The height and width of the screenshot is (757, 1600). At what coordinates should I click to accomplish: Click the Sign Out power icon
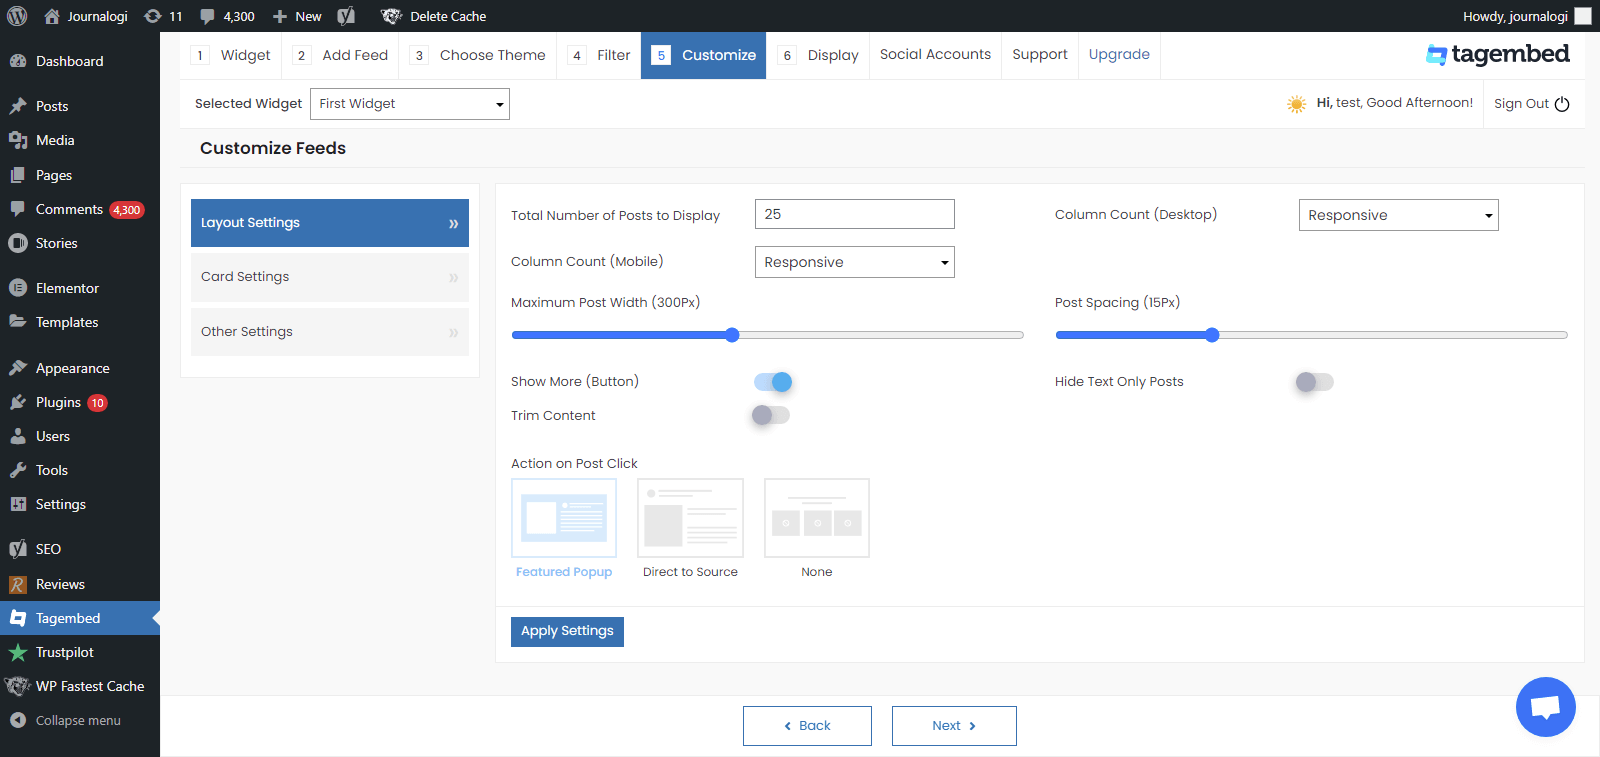click(x=1562, y=104)
